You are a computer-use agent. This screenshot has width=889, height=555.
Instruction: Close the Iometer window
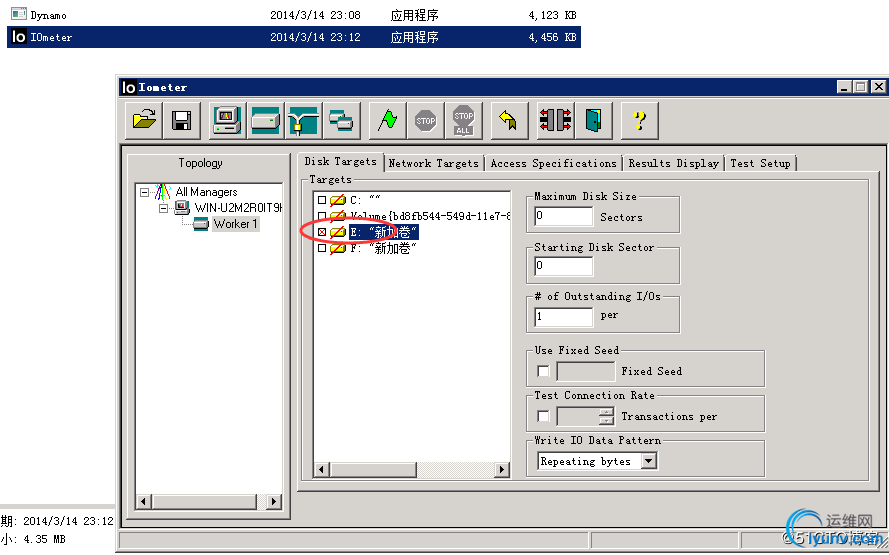coord(878,87)
